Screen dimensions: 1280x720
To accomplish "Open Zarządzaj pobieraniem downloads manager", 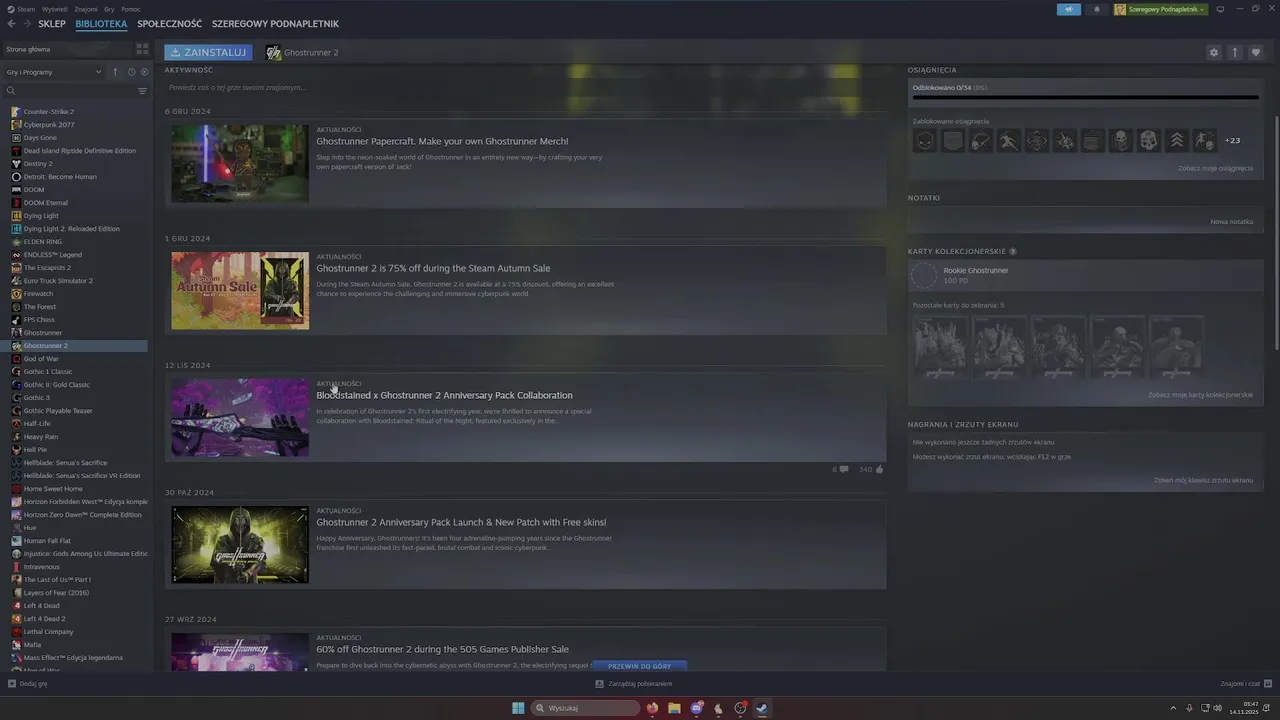I will click(634, 684).
